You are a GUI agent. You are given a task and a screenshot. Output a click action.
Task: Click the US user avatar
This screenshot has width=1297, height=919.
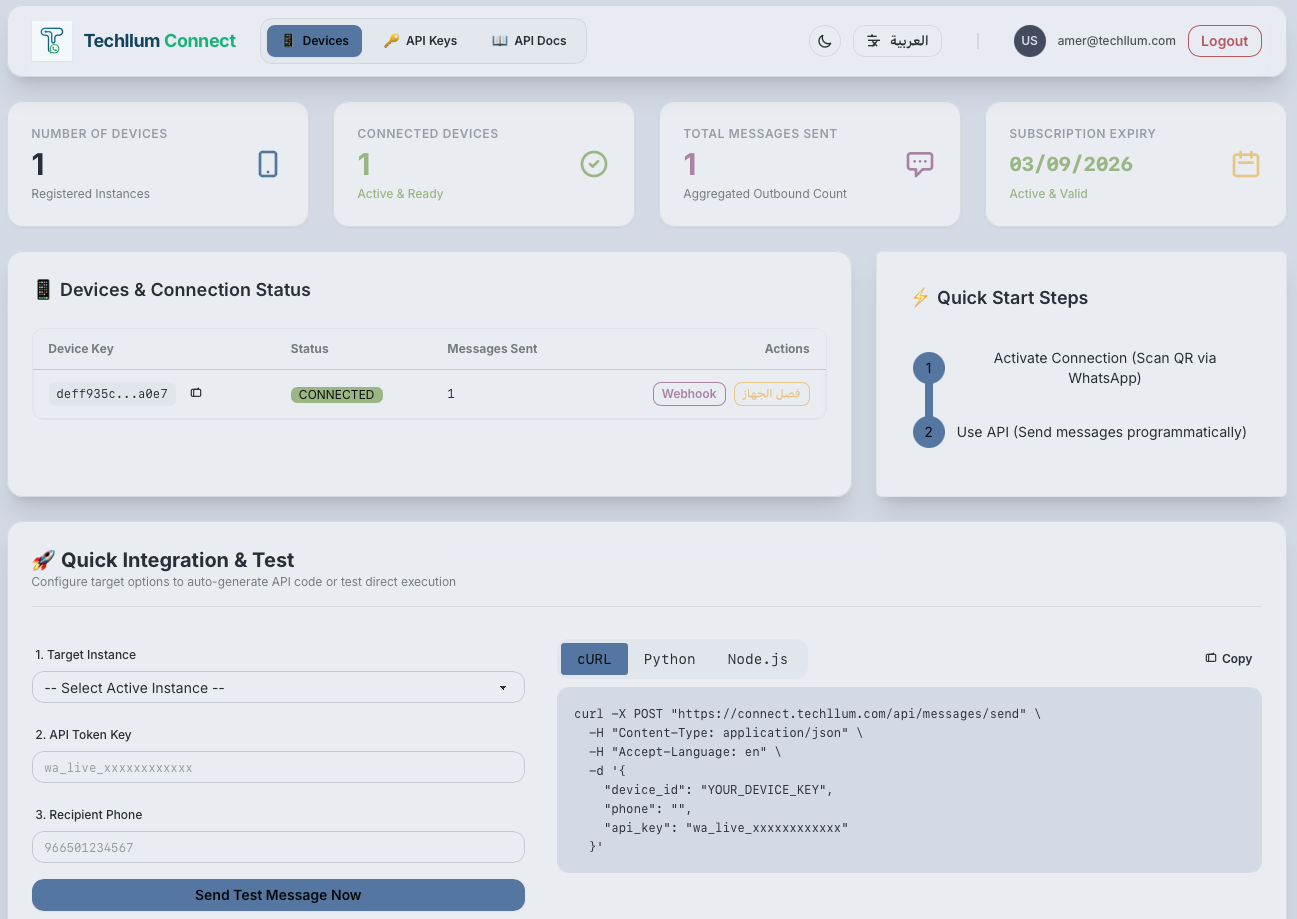click(1030, 41)
